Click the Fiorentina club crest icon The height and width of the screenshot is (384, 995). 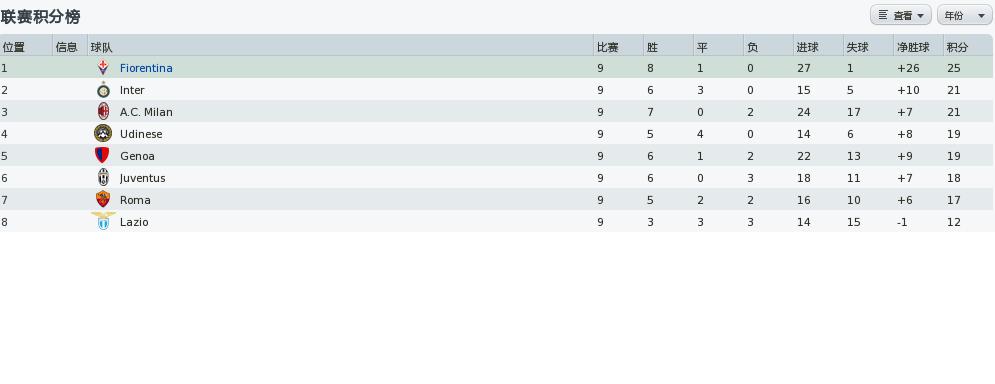pyautogui.click(x=103, y=67)
